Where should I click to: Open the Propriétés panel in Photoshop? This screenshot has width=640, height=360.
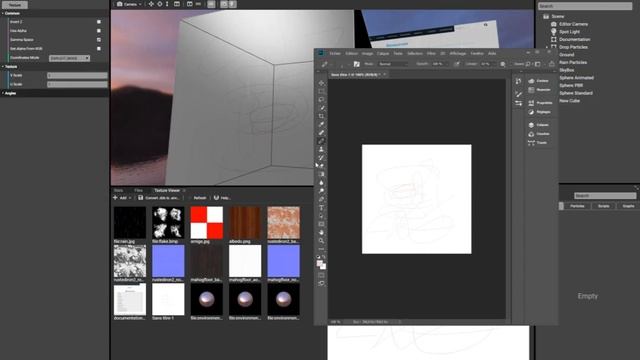(x=540, y=103)
